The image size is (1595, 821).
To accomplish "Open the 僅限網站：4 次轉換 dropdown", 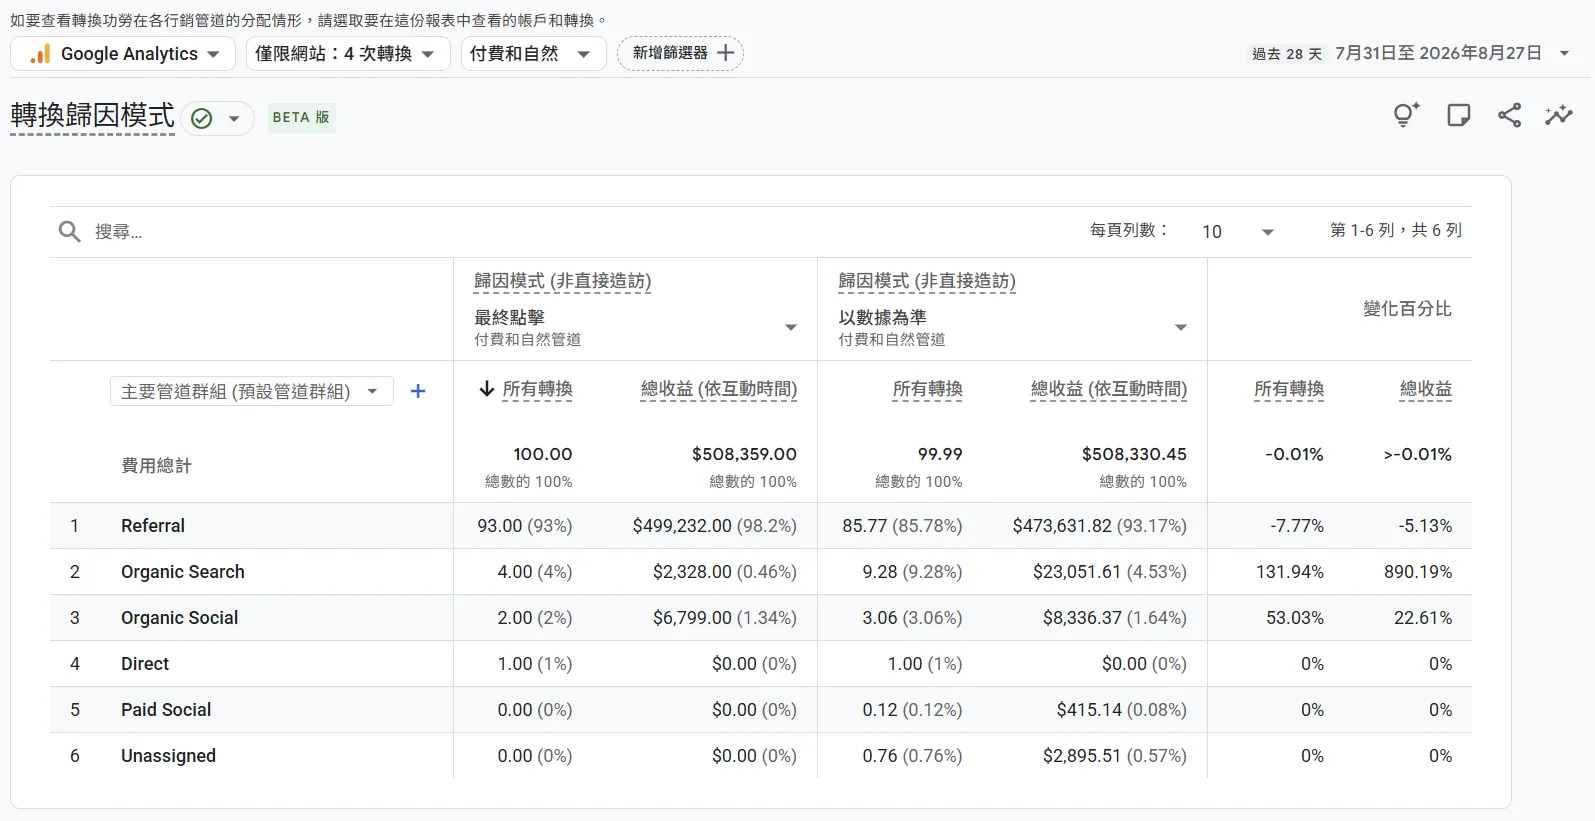I will (x=348, y=54).
